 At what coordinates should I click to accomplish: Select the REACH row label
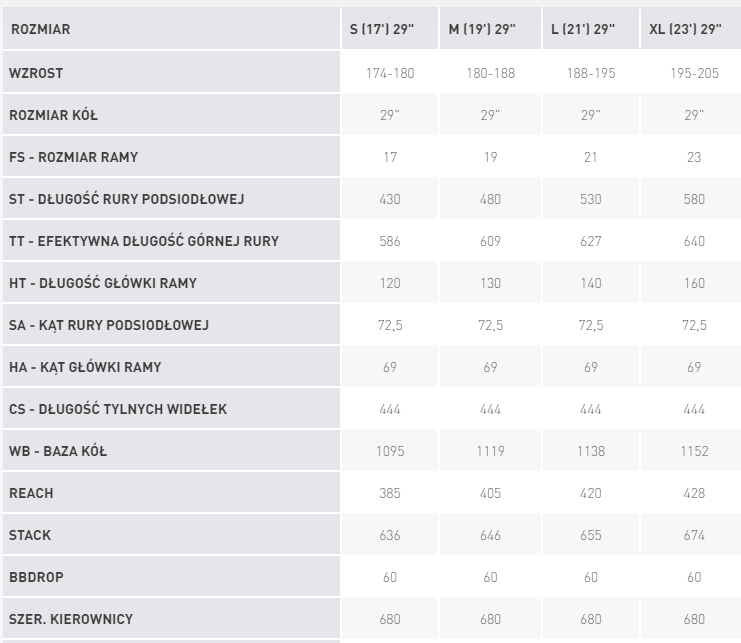click(31, 493)
